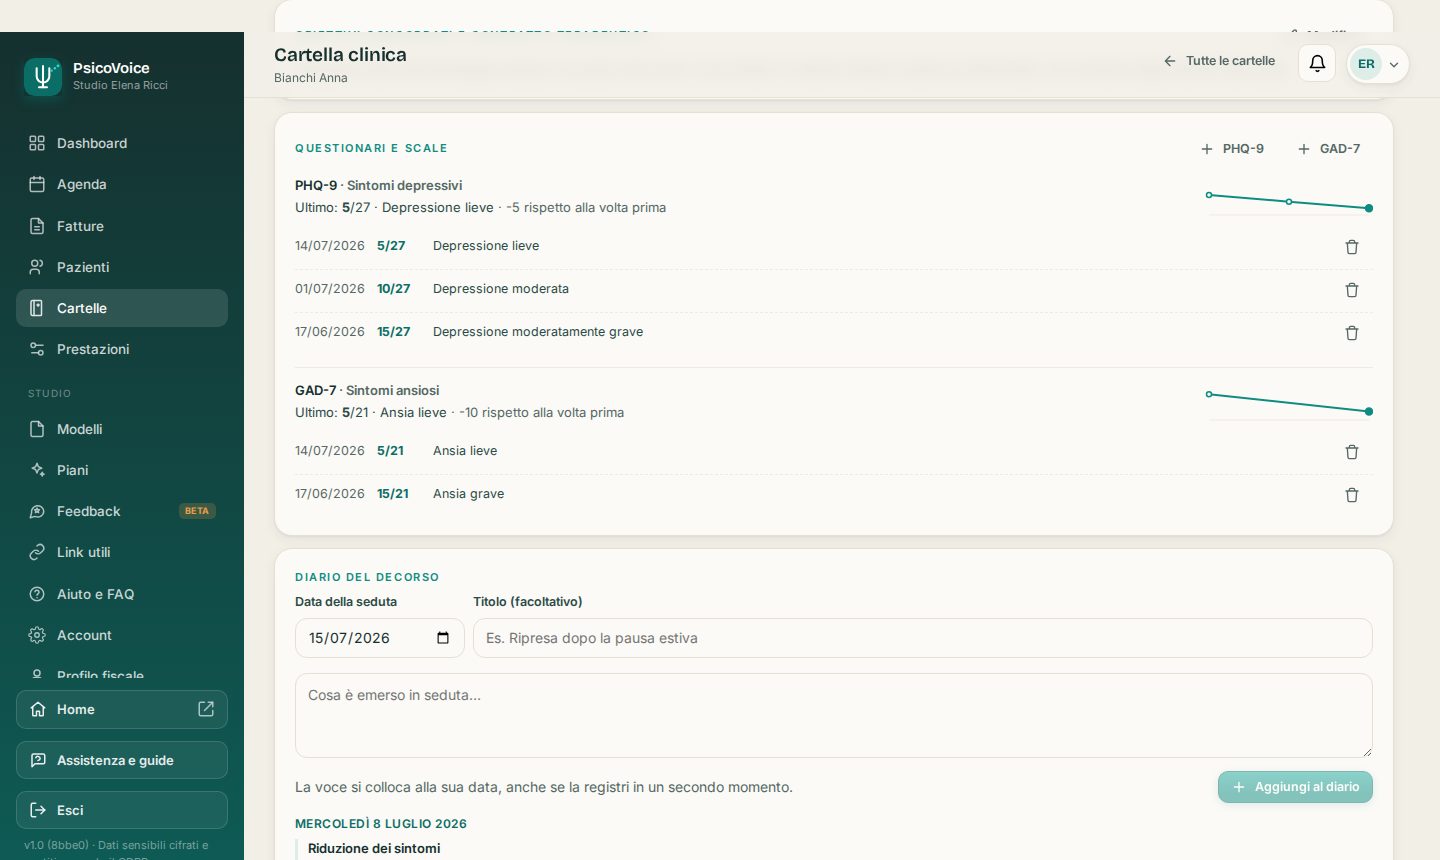Viewport: 1440px width, 860px height.
Task: Click the plus icon beside GAD-7
Action: (x=1304, y=149)
